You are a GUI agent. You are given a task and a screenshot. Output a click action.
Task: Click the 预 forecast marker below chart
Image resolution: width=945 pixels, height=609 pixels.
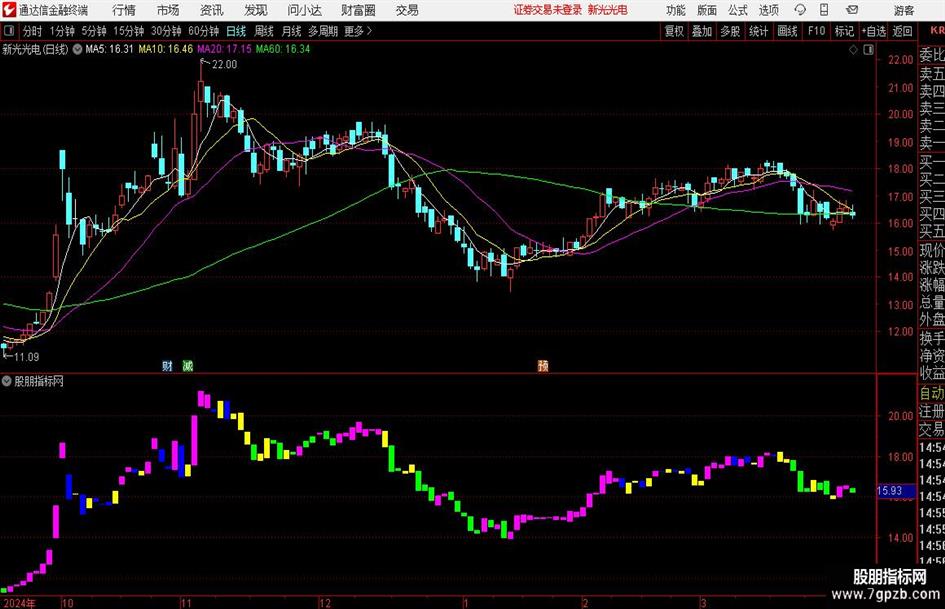click(543, 365)
